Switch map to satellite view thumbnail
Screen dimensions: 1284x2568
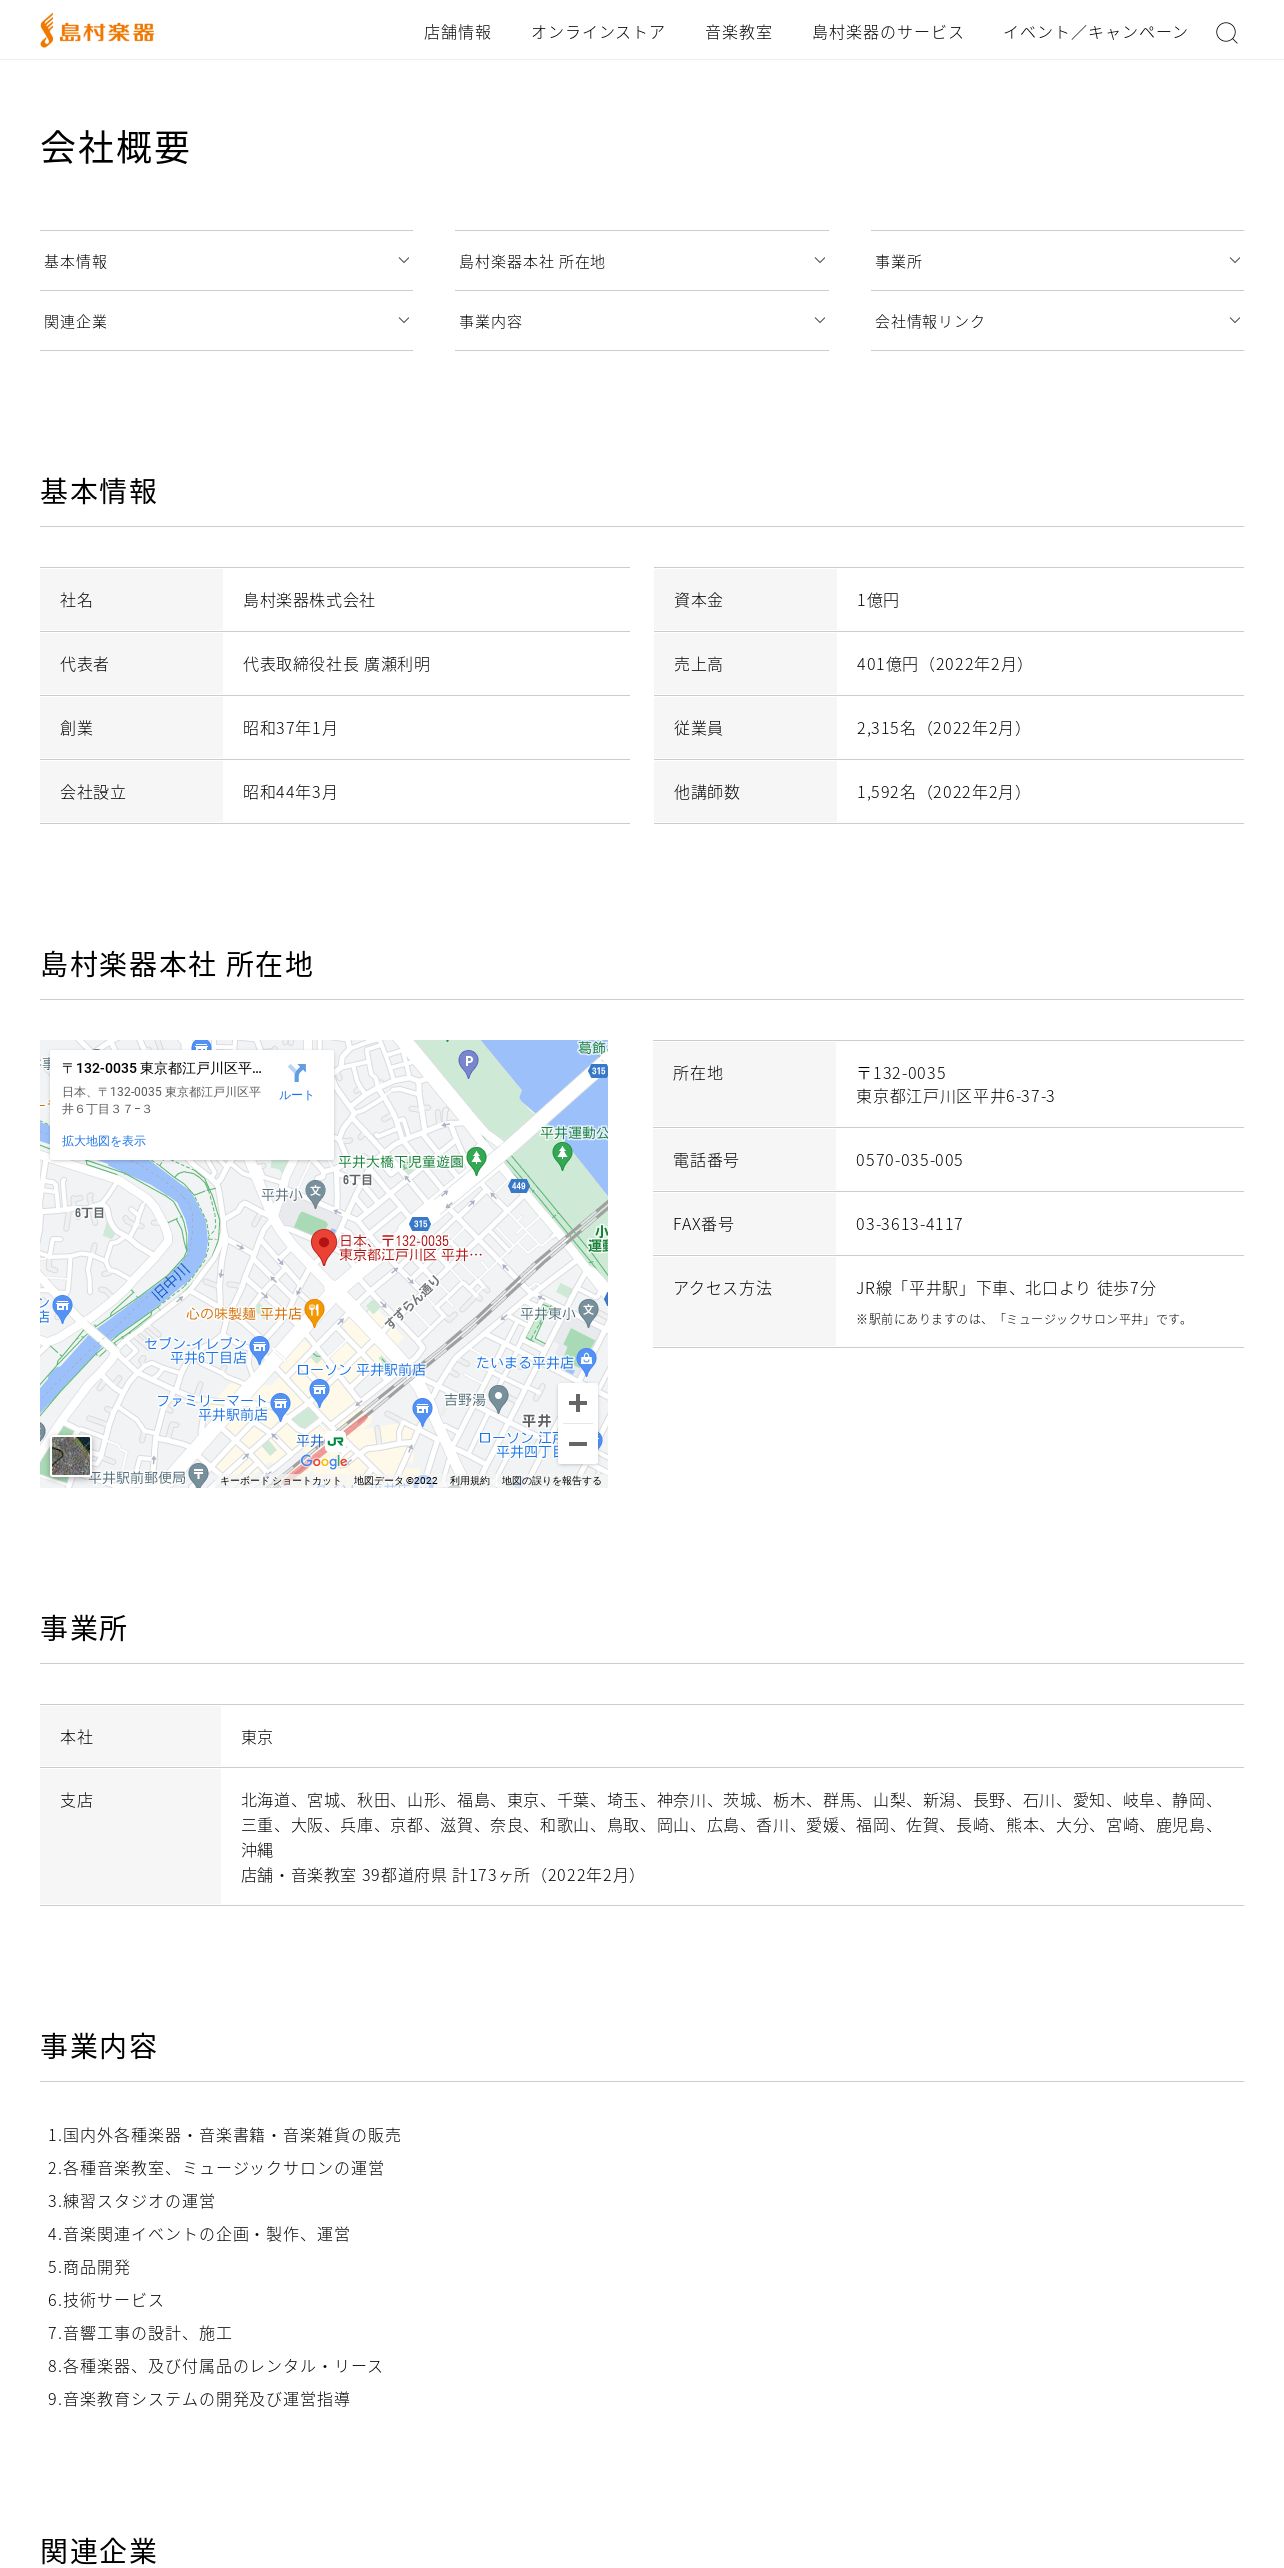tap(71, 1456)
